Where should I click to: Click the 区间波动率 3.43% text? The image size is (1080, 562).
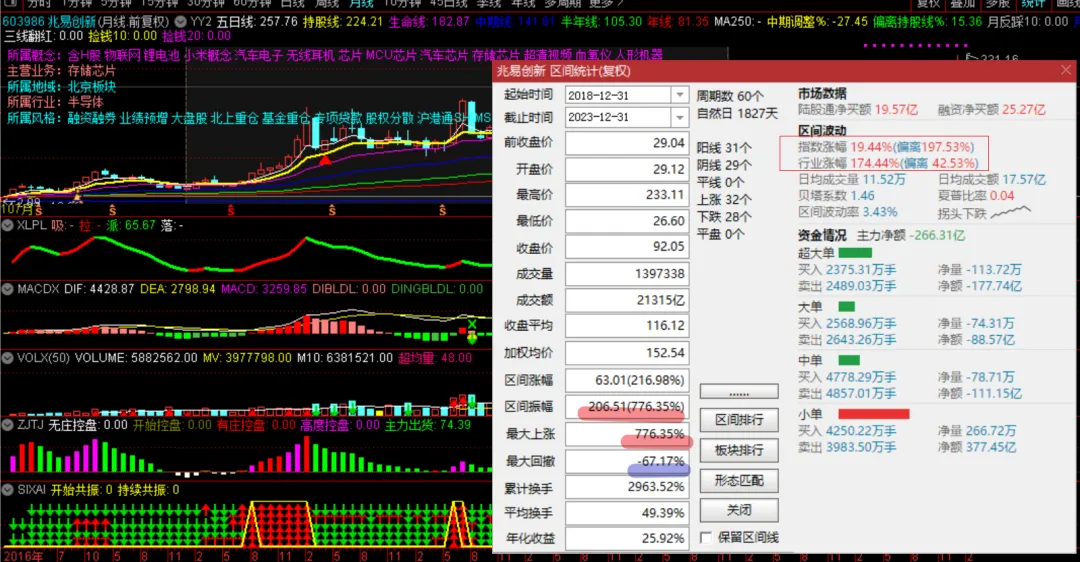tap(848, 212)
